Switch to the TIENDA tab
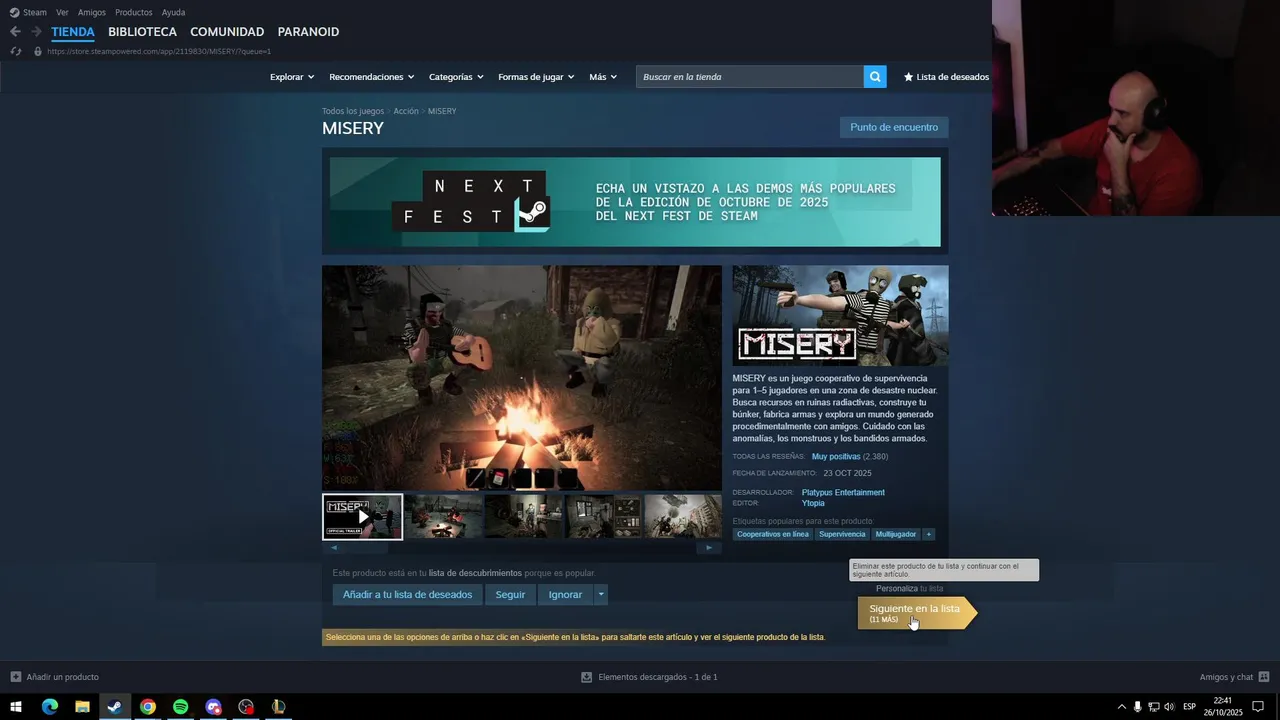The width and height of the screenshot is (1280, 720). [73, 32]
